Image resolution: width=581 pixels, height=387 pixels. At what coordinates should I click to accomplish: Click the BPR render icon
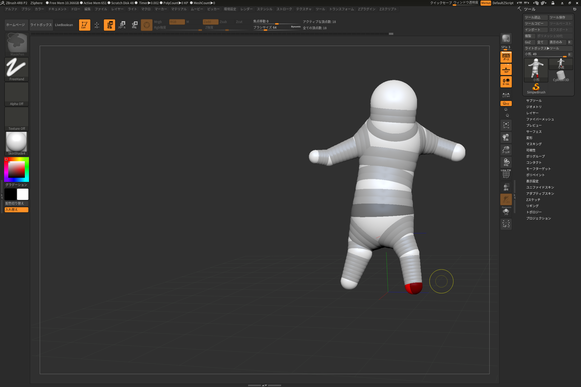[506, 39]
